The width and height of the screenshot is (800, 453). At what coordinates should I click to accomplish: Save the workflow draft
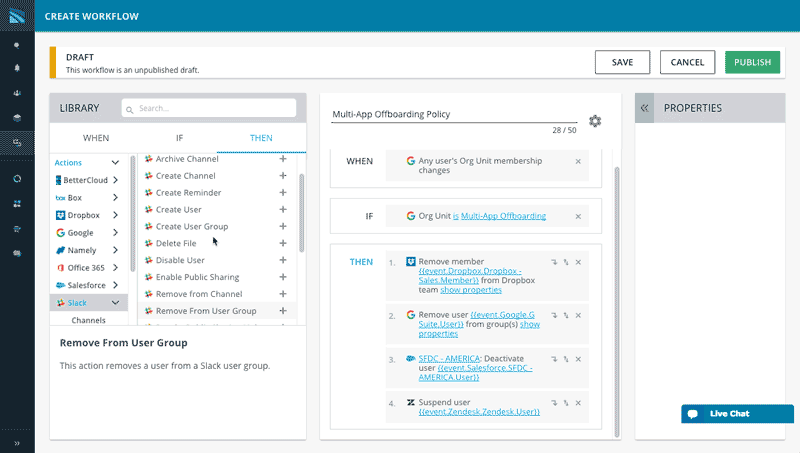622,62
